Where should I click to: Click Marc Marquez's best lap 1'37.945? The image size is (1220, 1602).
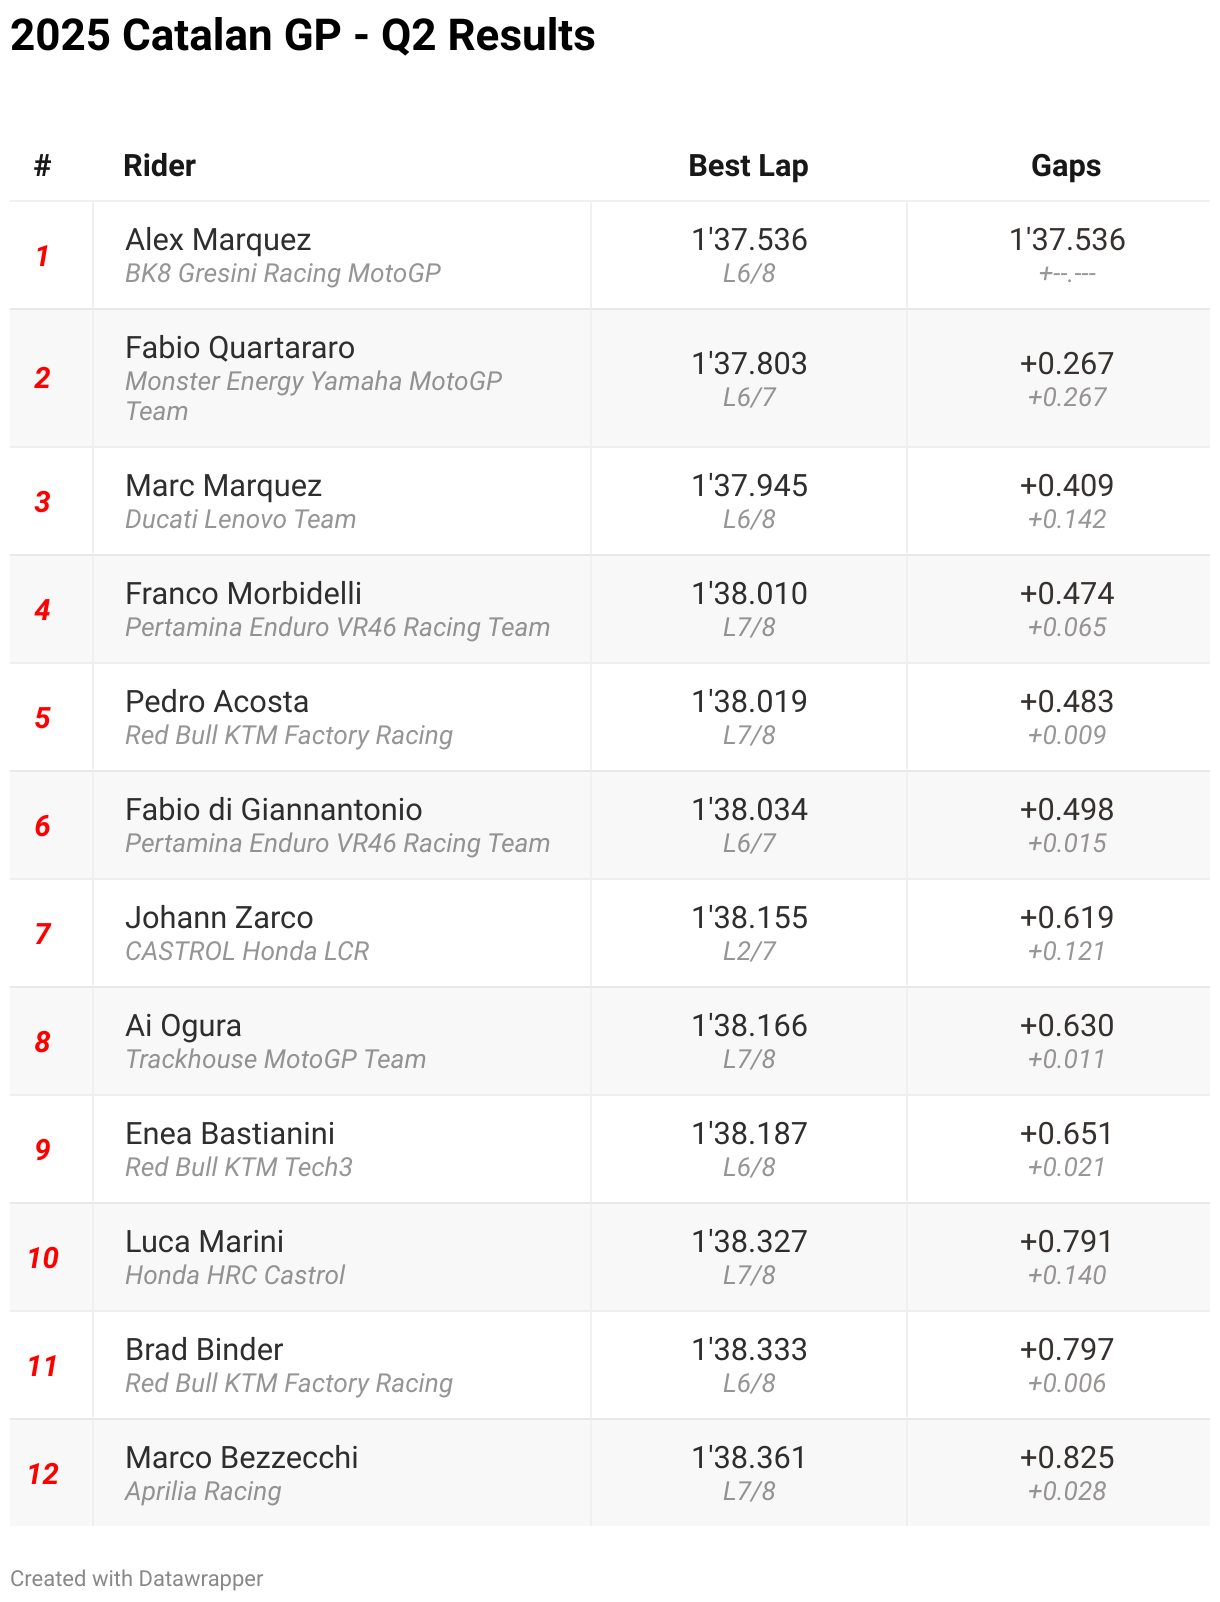click(749, 486)
